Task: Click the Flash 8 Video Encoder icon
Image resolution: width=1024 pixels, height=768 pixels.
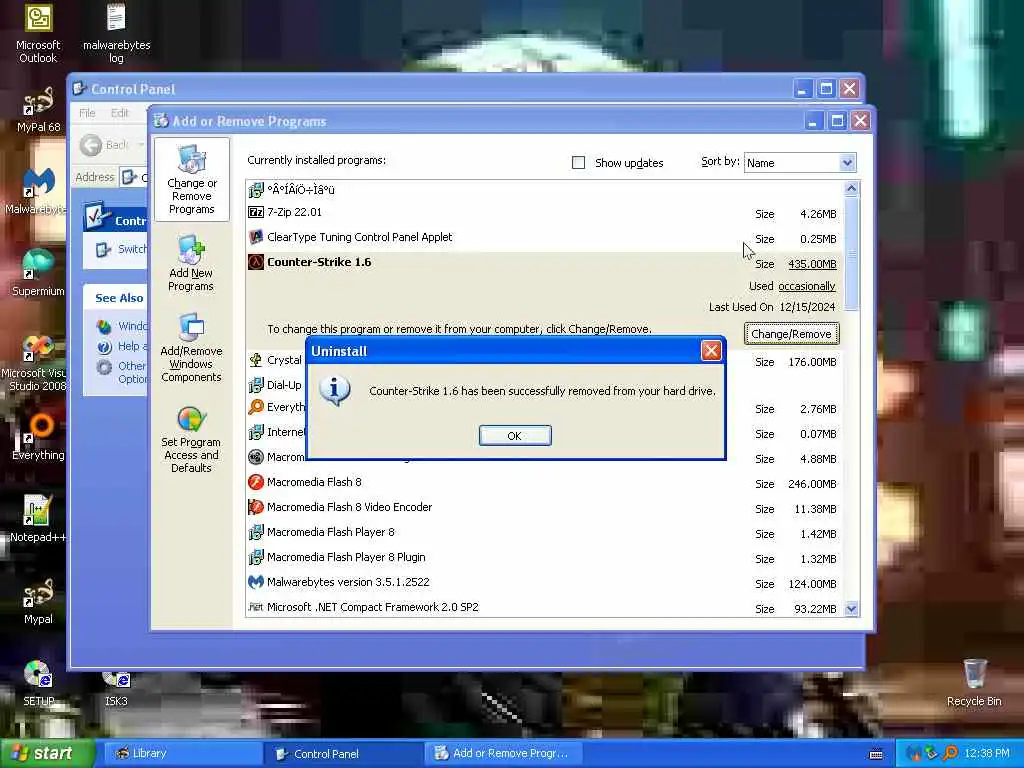Action: tap(255, 507)
